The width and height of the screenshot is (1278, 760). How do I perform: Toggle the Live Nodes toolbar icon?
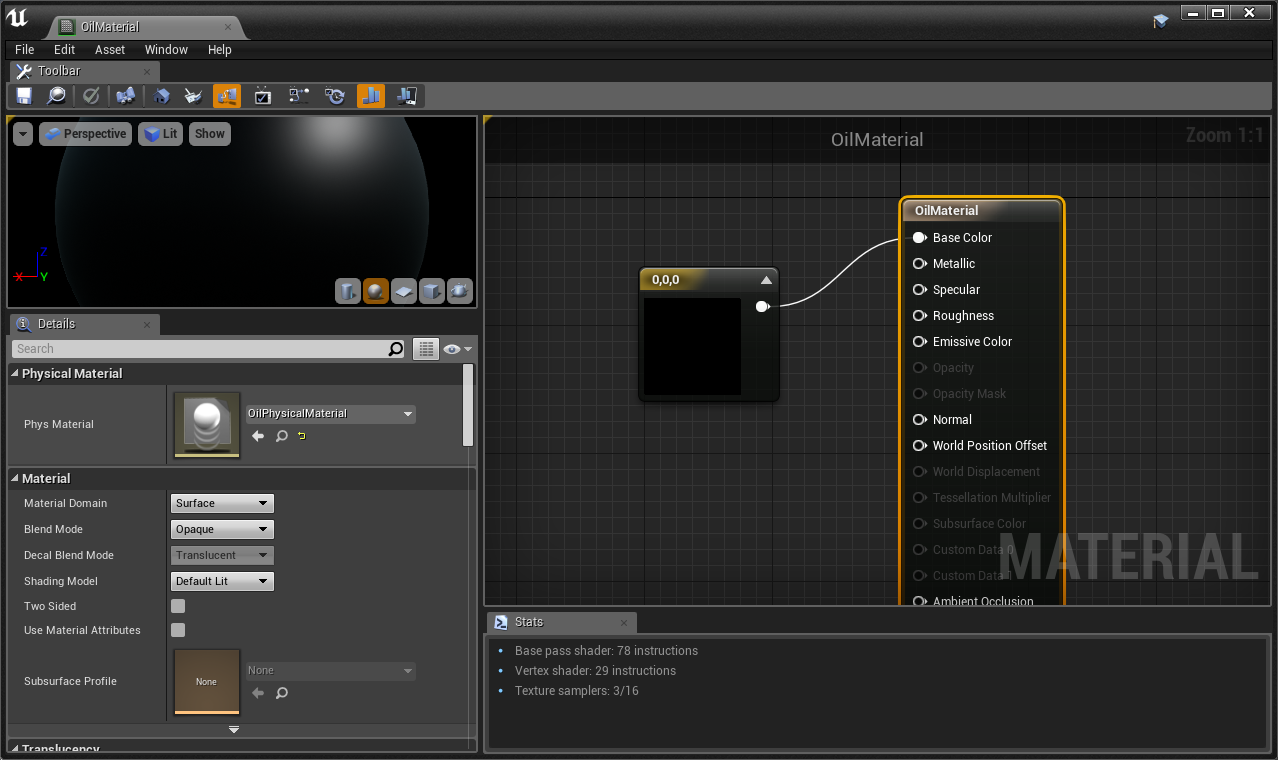point(299,96)
